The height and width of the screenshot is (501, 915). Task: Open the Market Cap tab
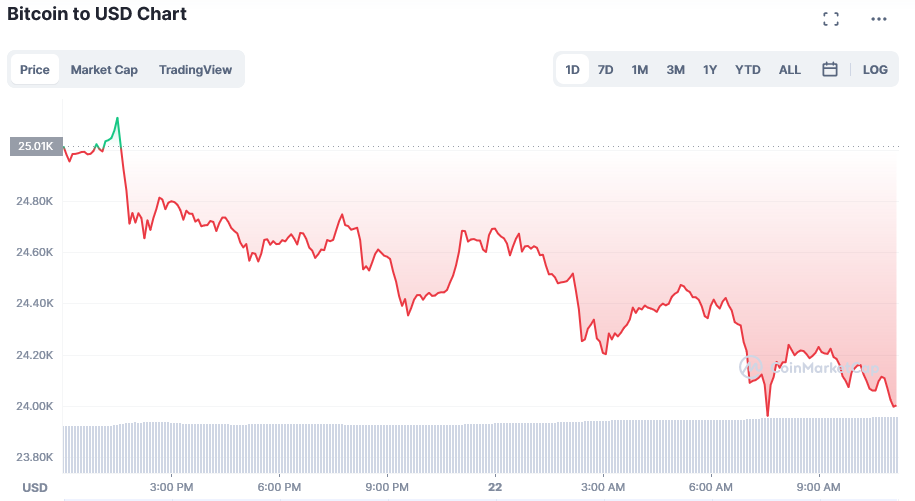point(104,69)
